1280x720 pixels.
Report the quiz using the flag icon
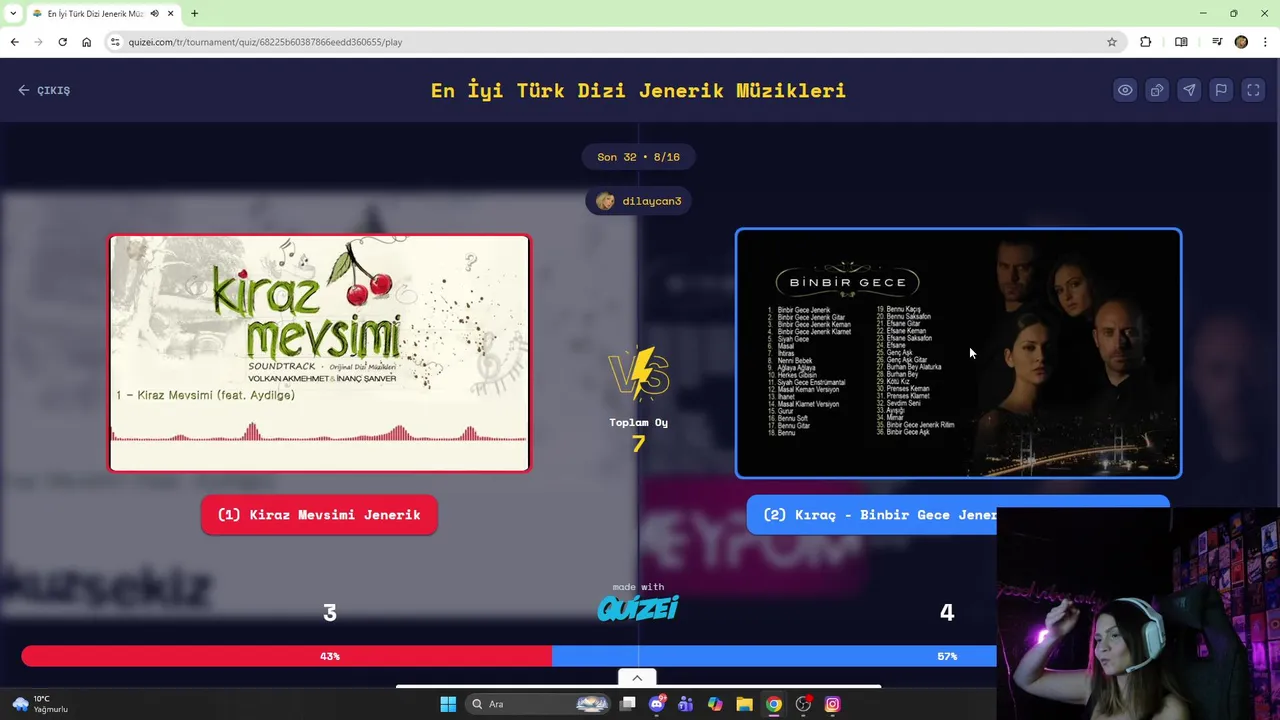pyautogui.click(x=1221, y=90)
